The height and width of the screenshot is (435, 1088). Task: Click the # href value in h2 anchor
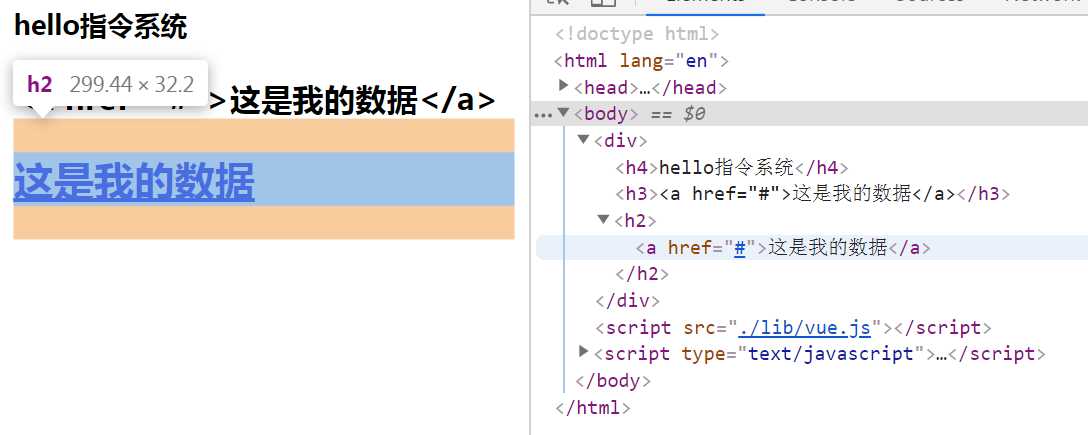pos(740,248)
